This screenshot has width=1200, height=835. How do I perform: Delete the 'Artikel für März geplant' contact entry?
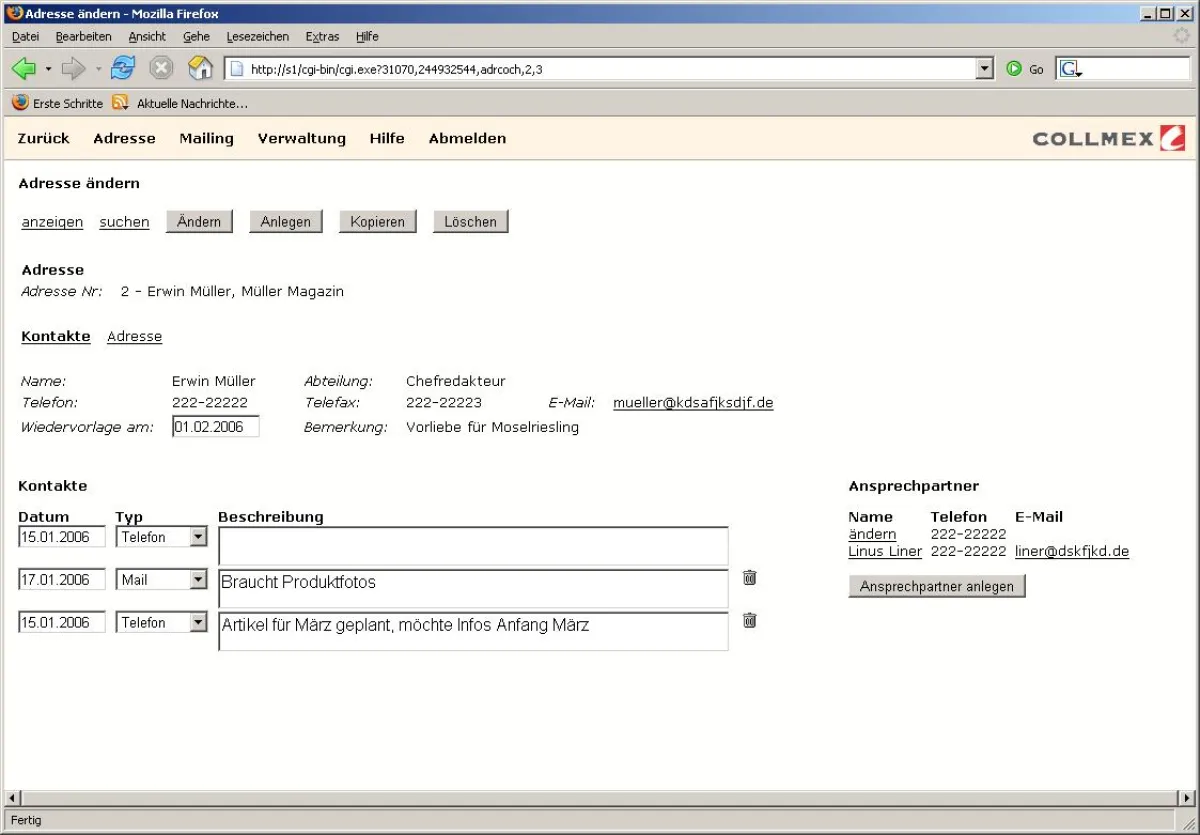coord(750,620)
